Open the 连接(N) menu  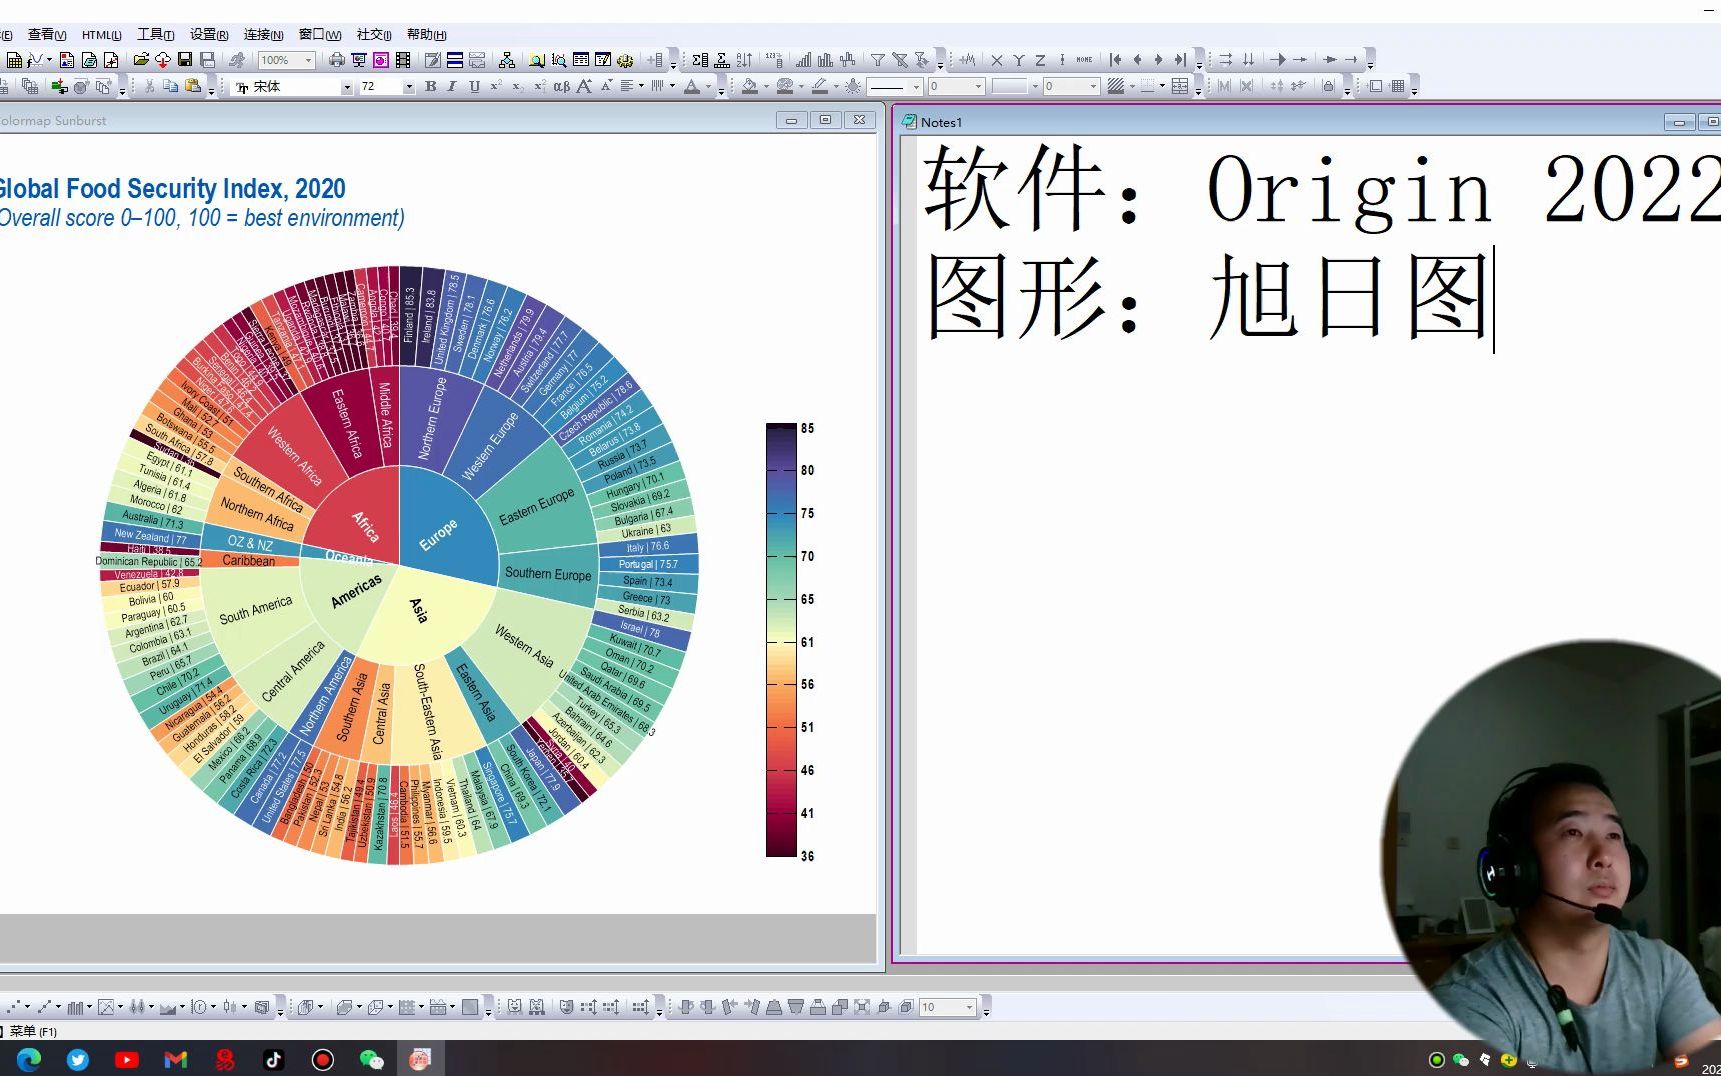coord(264,35)
